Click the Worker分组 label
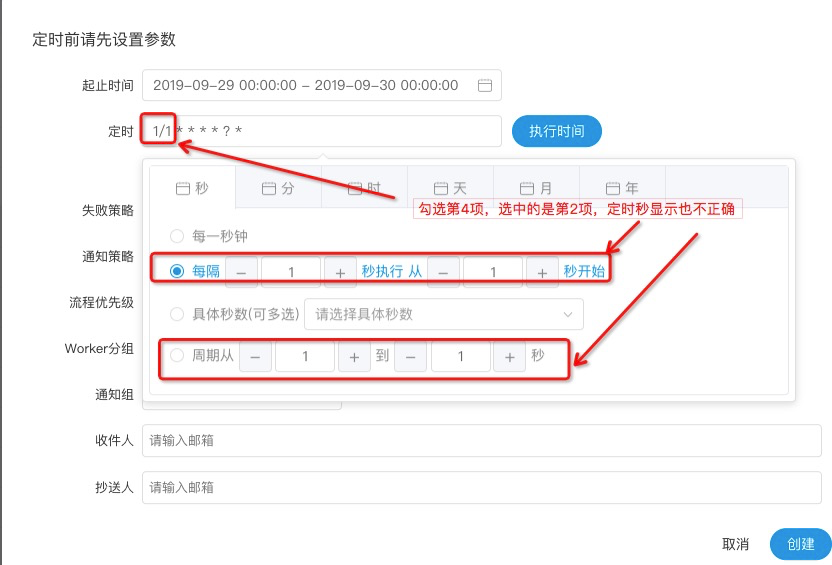Screen dimensions: 832x565 (x=99, y=349)
